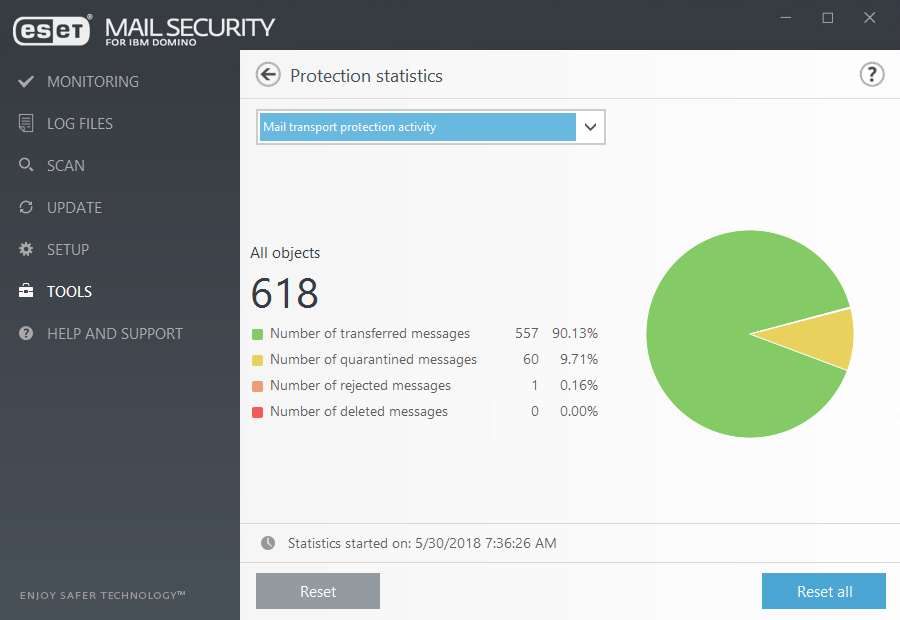Viewport: 900px width, 620px height.
Task: Click red deleted messages swatch
Action: (257, 412)
